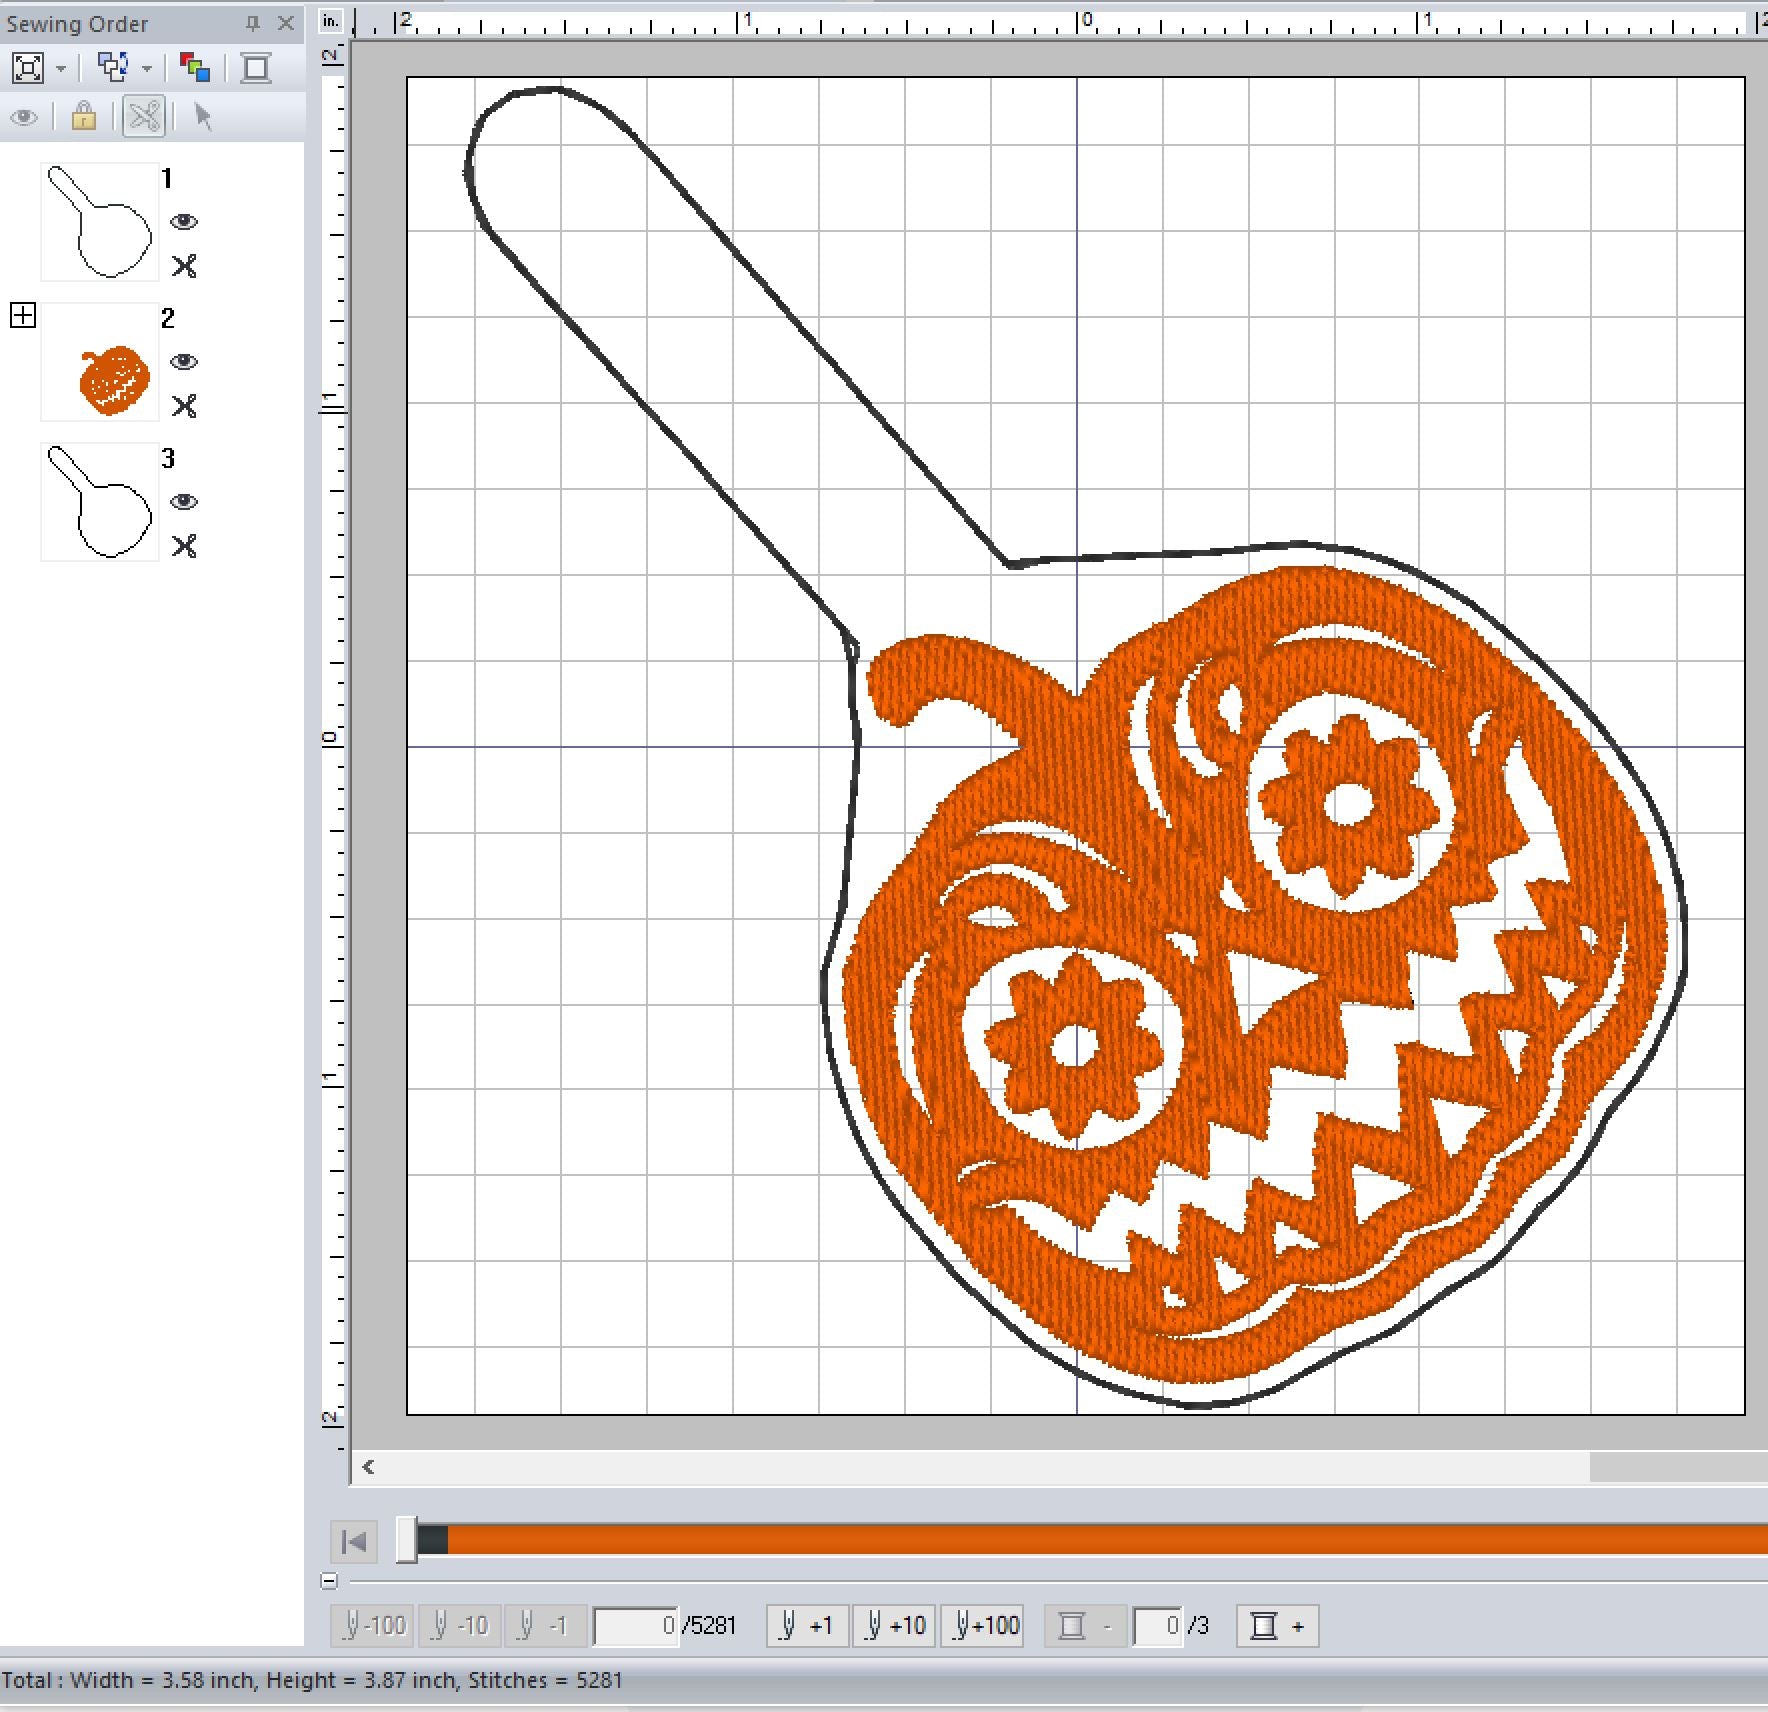Click the red-green-blue color squares icon
Screen dimensions: 1768x1712
click(194, 68)
